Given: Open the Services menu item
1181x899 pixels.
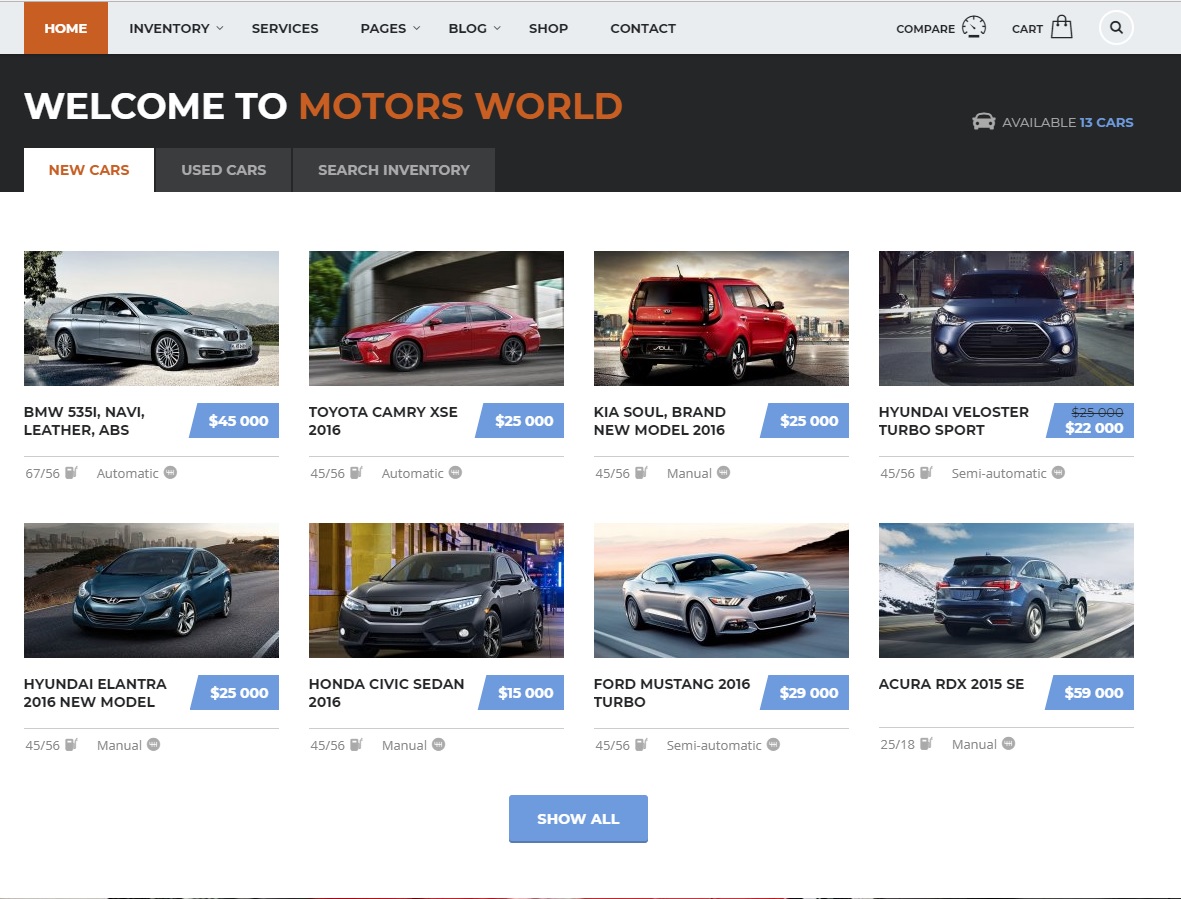Looking at the screenshot, I should [285, 28].
